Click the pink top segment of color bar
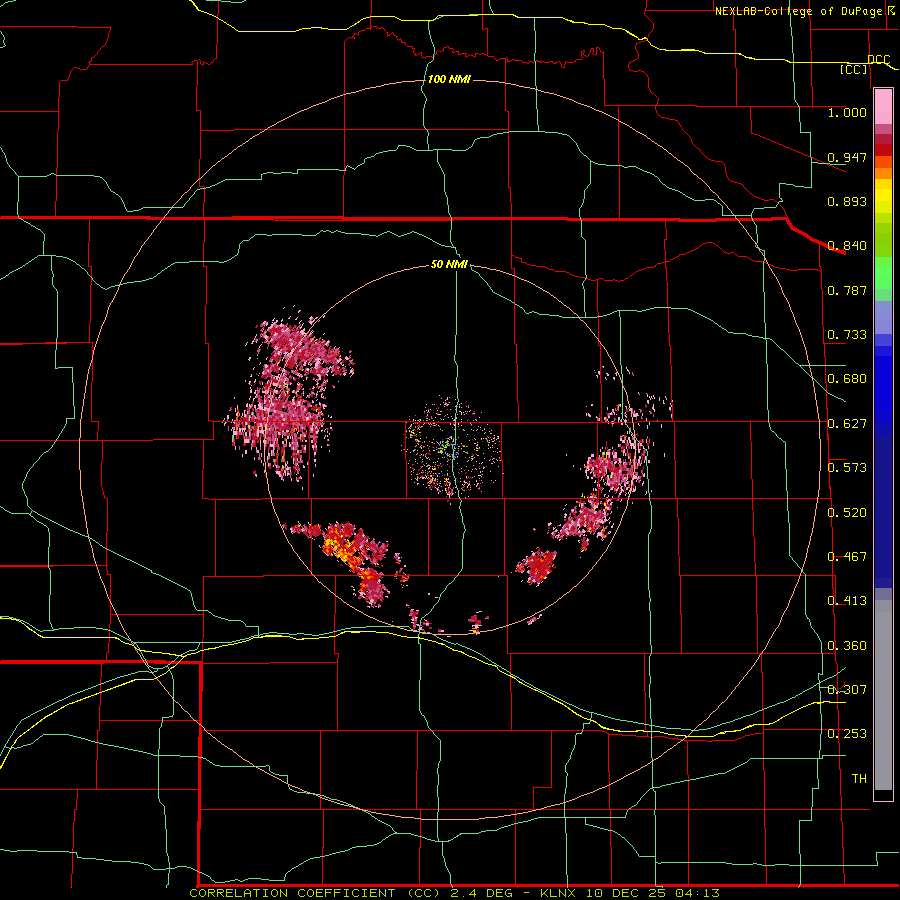 (883, 107)
